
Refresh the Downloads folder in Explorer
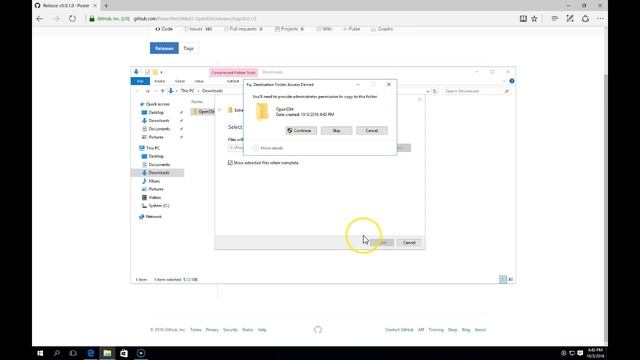point(435,91)
